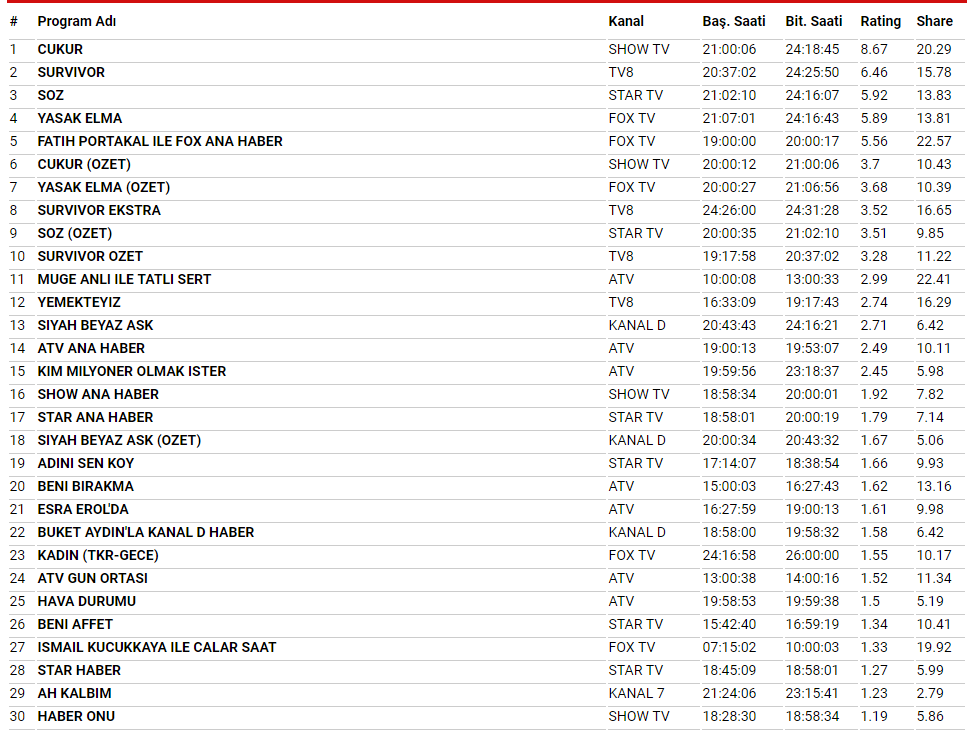
Task: Click the 'Rating' column header
Action: tap(881, 22)
